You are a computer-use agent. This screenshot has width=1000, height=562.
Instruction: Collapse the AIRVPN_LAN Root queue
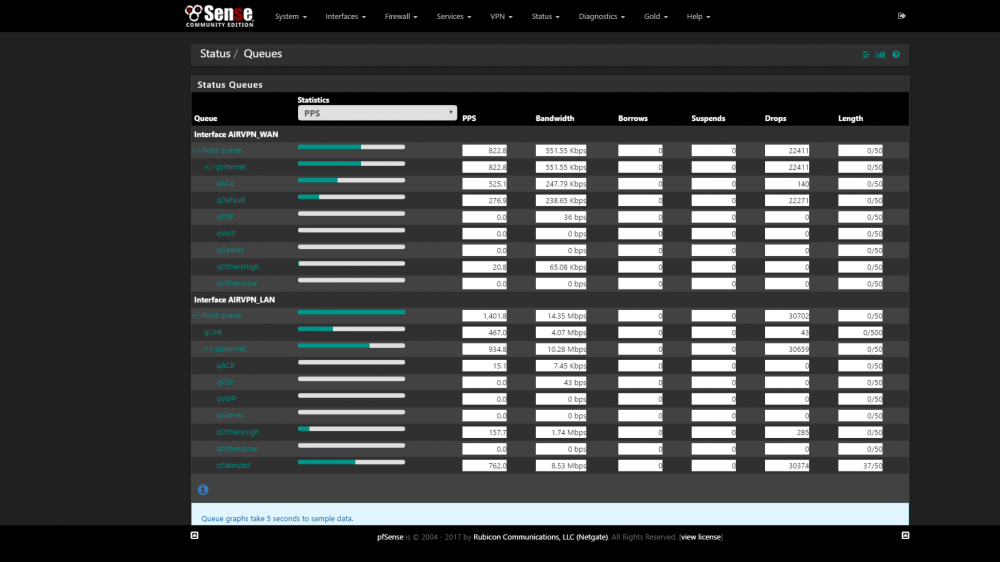[216, 316]
